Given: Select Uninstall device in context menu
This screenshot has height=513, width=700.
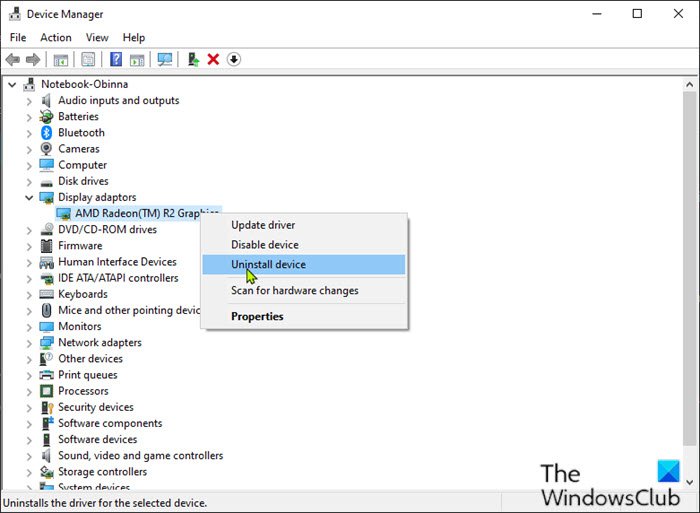Looking at the screenshot, I should click(304, 264).
